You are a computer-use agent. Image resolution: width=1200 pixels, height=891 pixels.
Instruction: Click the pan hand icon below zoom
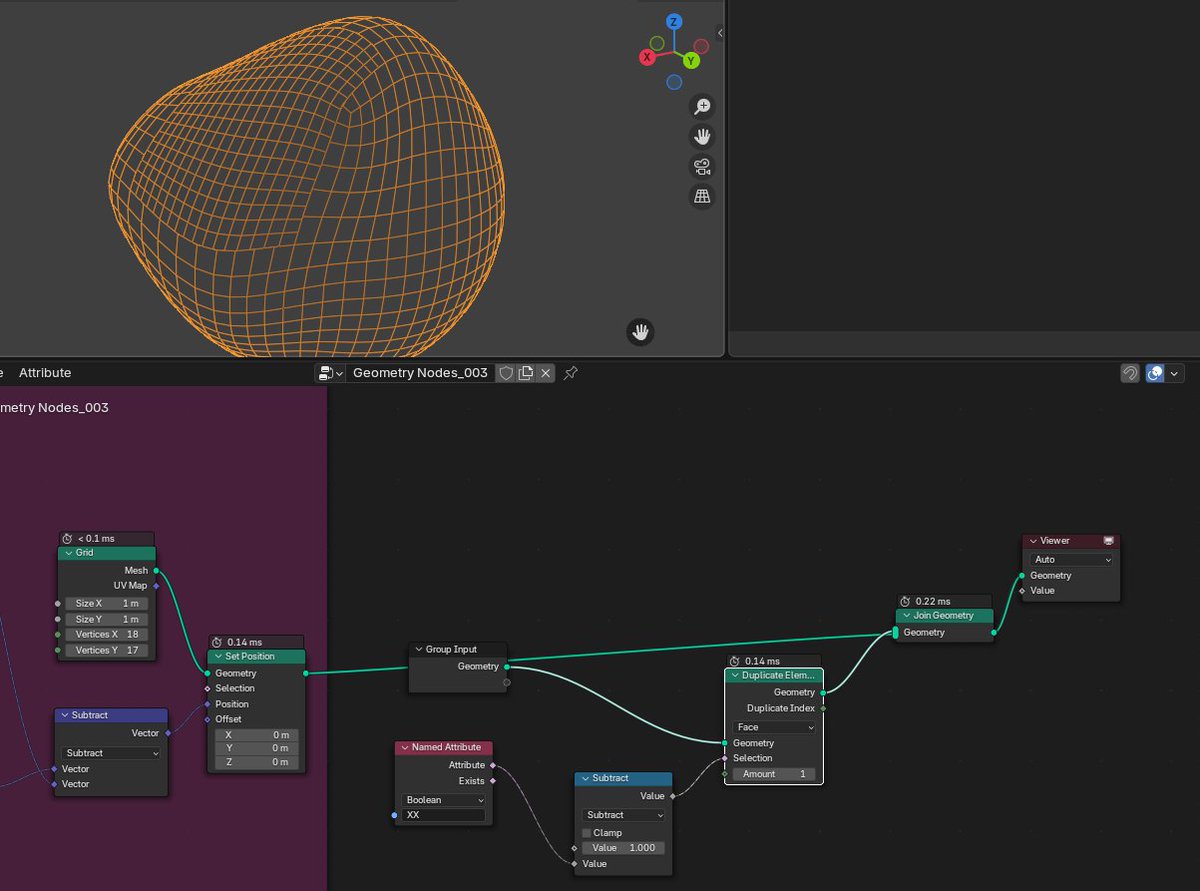pos(703,136)
